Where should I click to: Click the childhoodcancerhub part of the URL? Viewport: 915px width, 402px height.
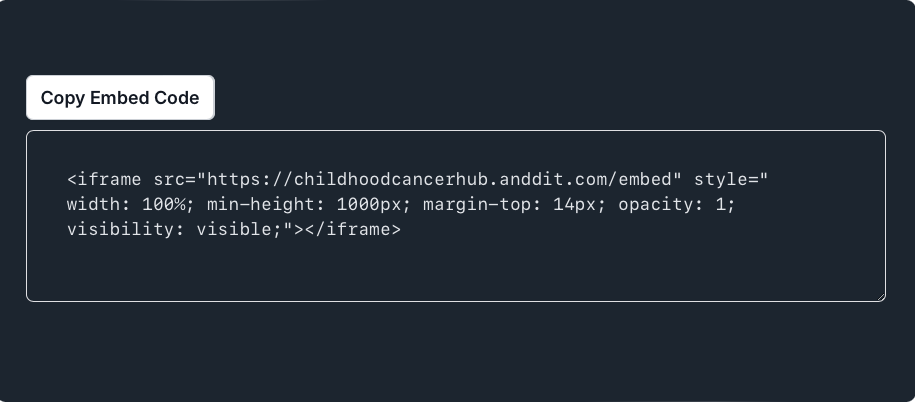click(x=391, y=179)
